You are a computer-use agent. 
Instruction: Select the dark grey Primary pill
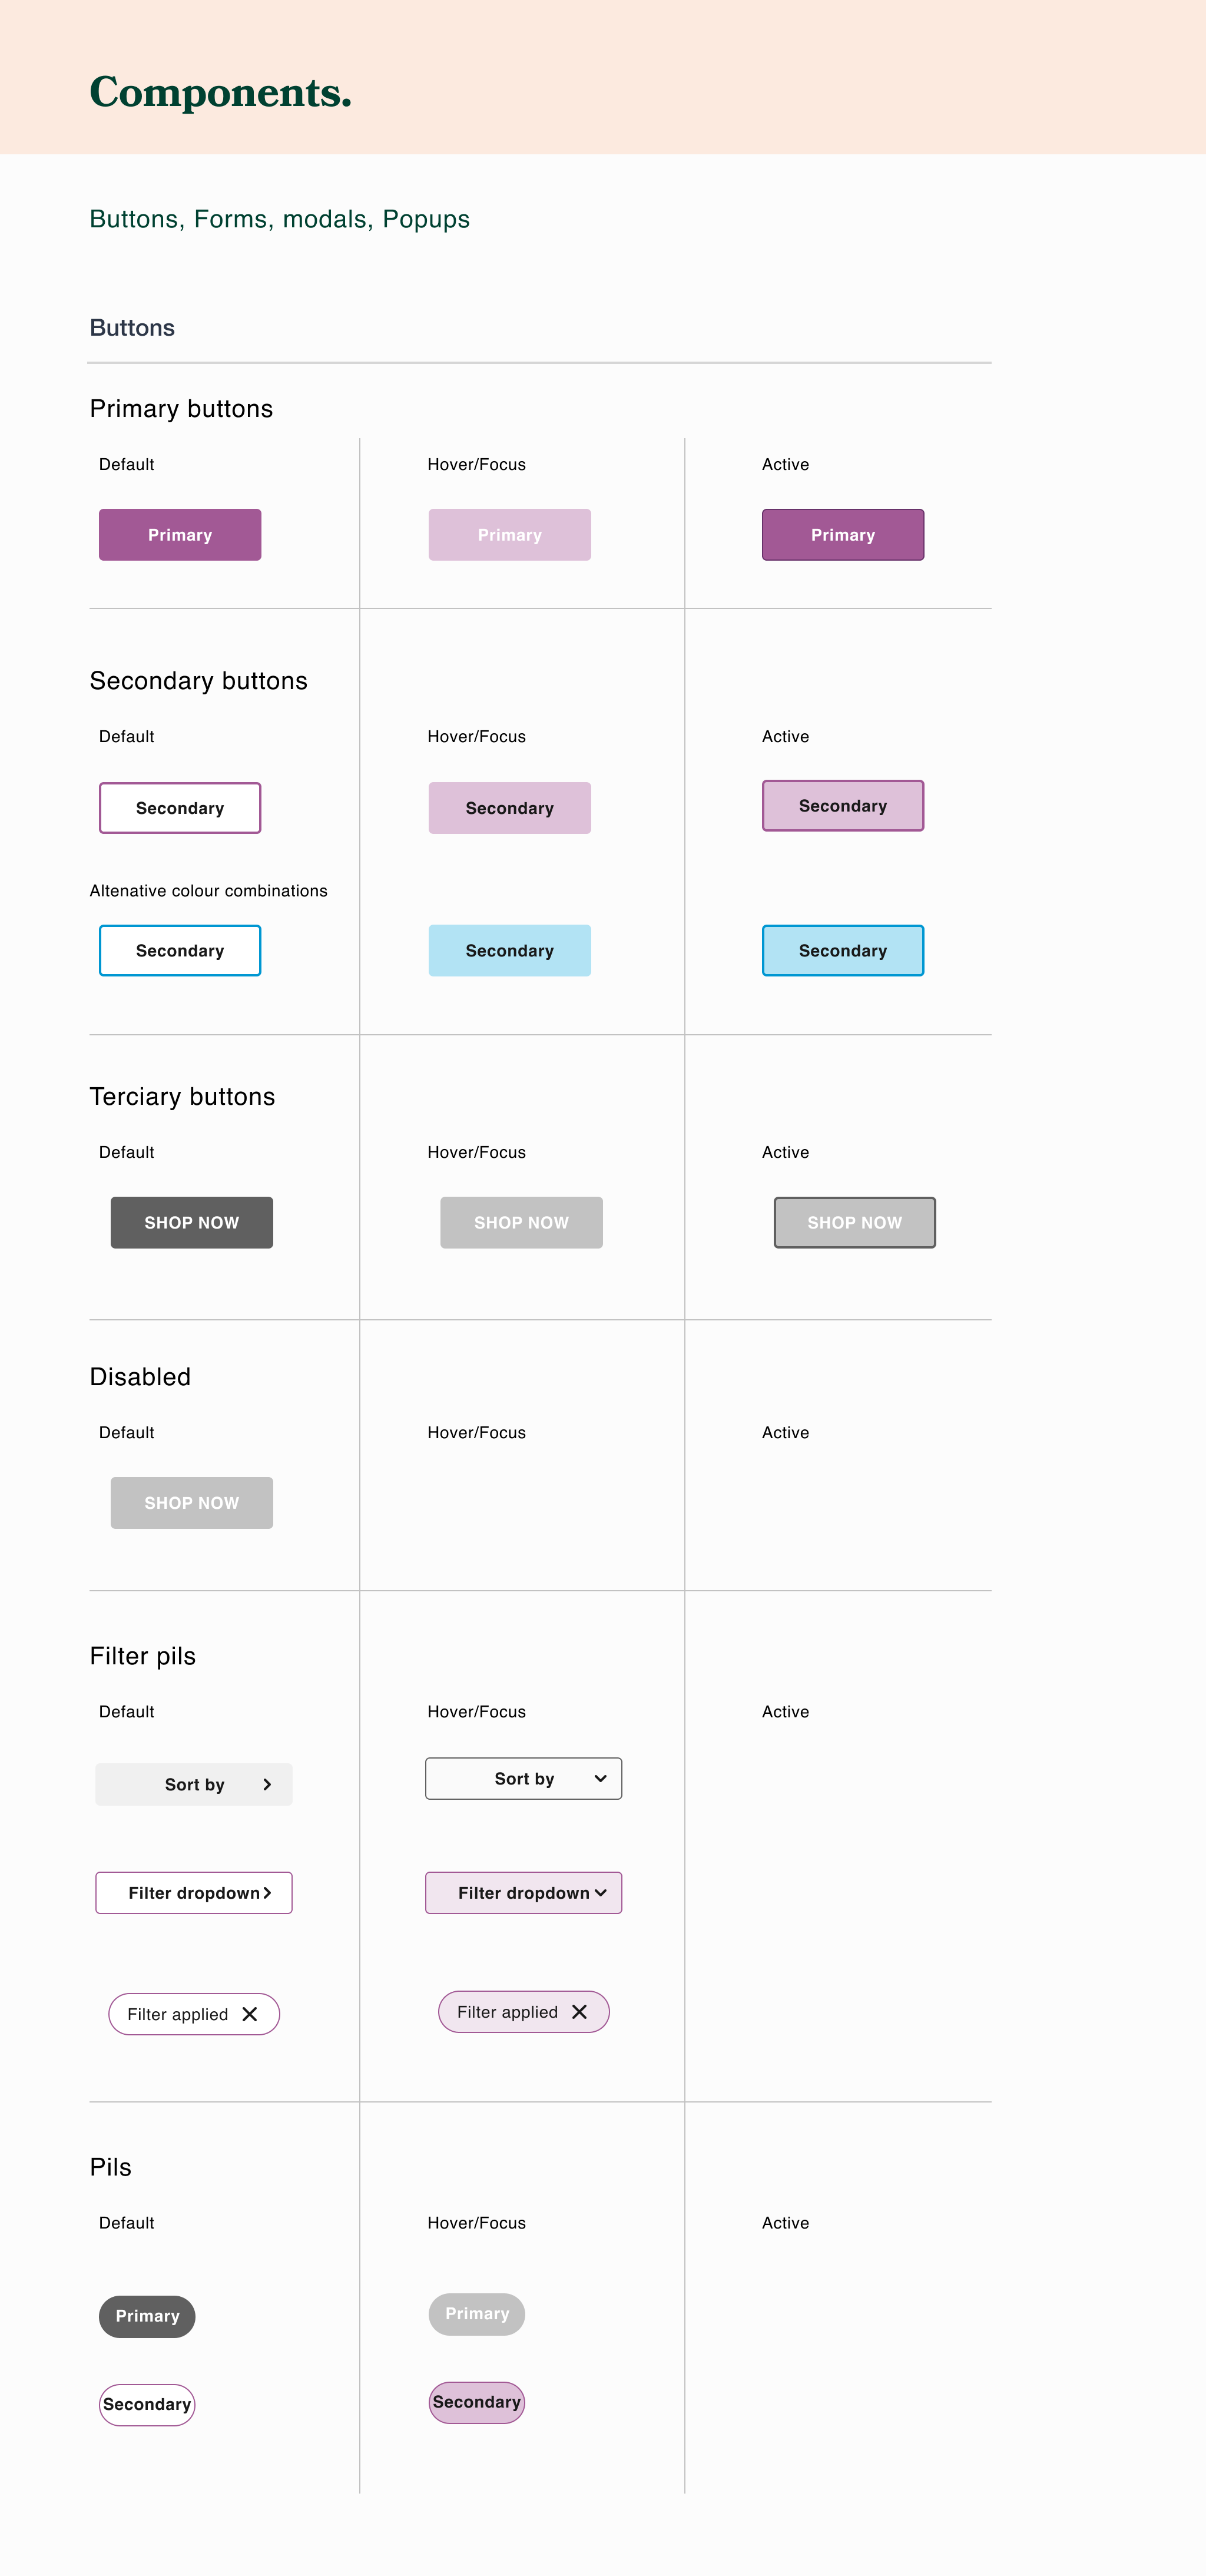pyautogui.click(x=147, y=2316)
